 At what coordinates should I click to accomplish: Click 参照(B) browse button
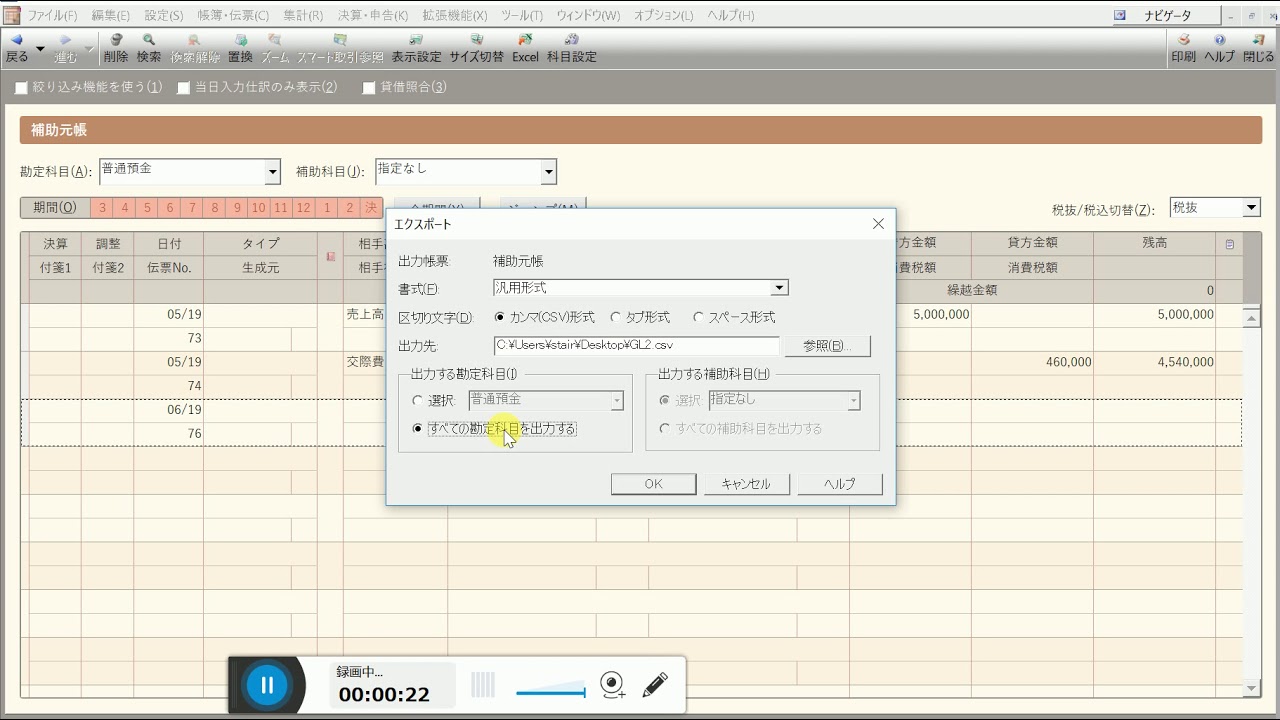coord(827,346)
